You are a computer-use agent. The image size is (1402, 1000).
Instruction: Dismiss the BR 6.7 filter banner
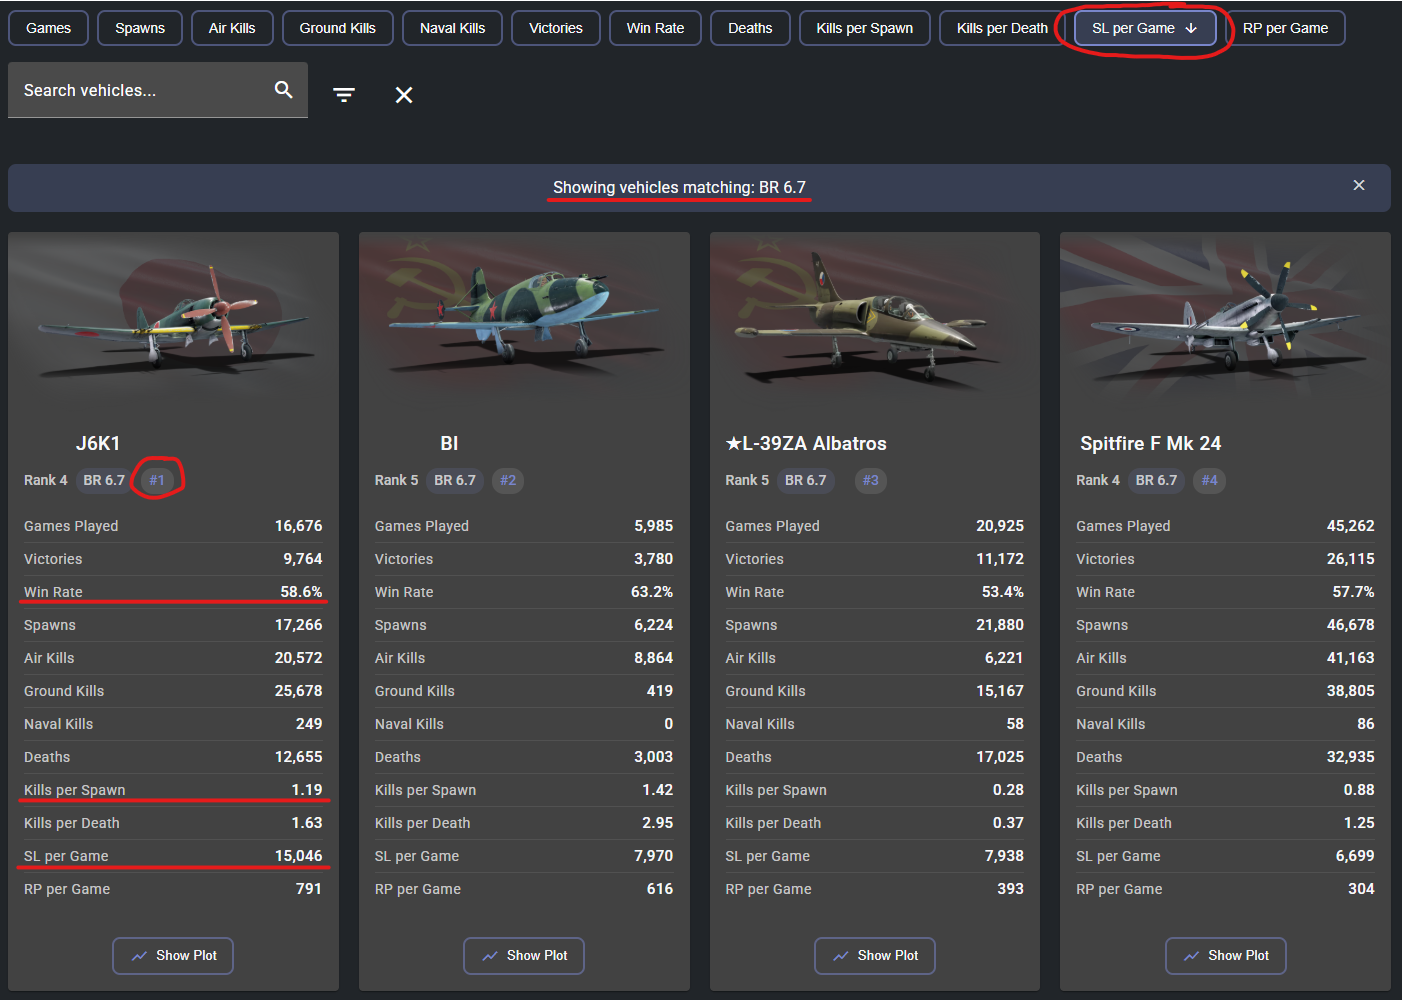1358,186
